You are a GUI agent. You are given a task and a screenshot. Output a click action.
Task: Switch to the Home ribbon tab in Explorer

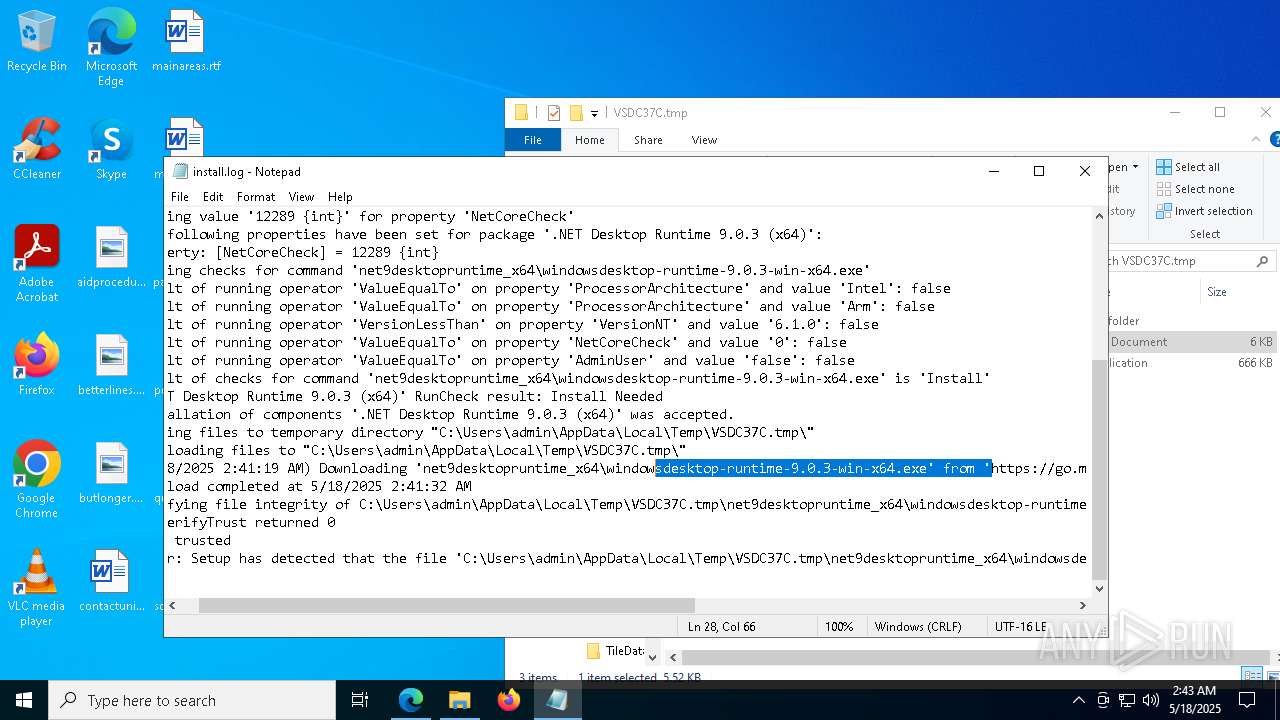[589, 140]
